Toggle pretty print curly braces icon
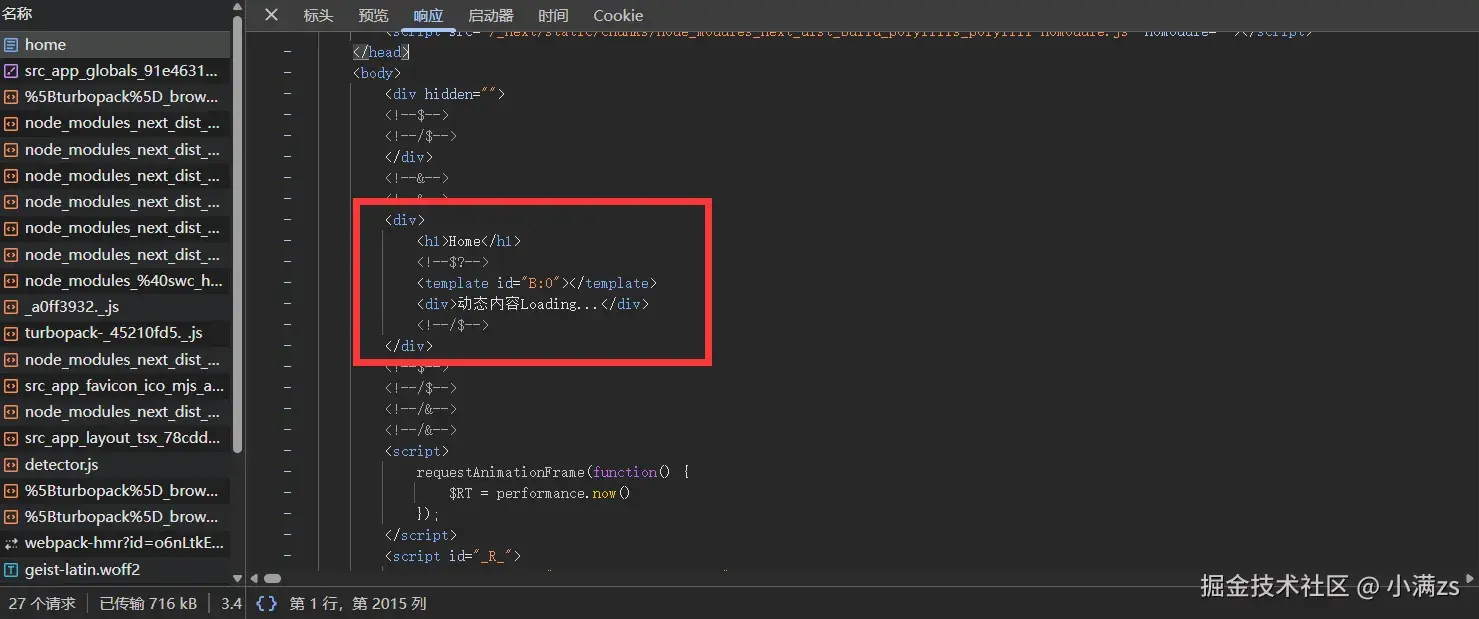The height and width of the screenshot is (619, 1479). 266,604
